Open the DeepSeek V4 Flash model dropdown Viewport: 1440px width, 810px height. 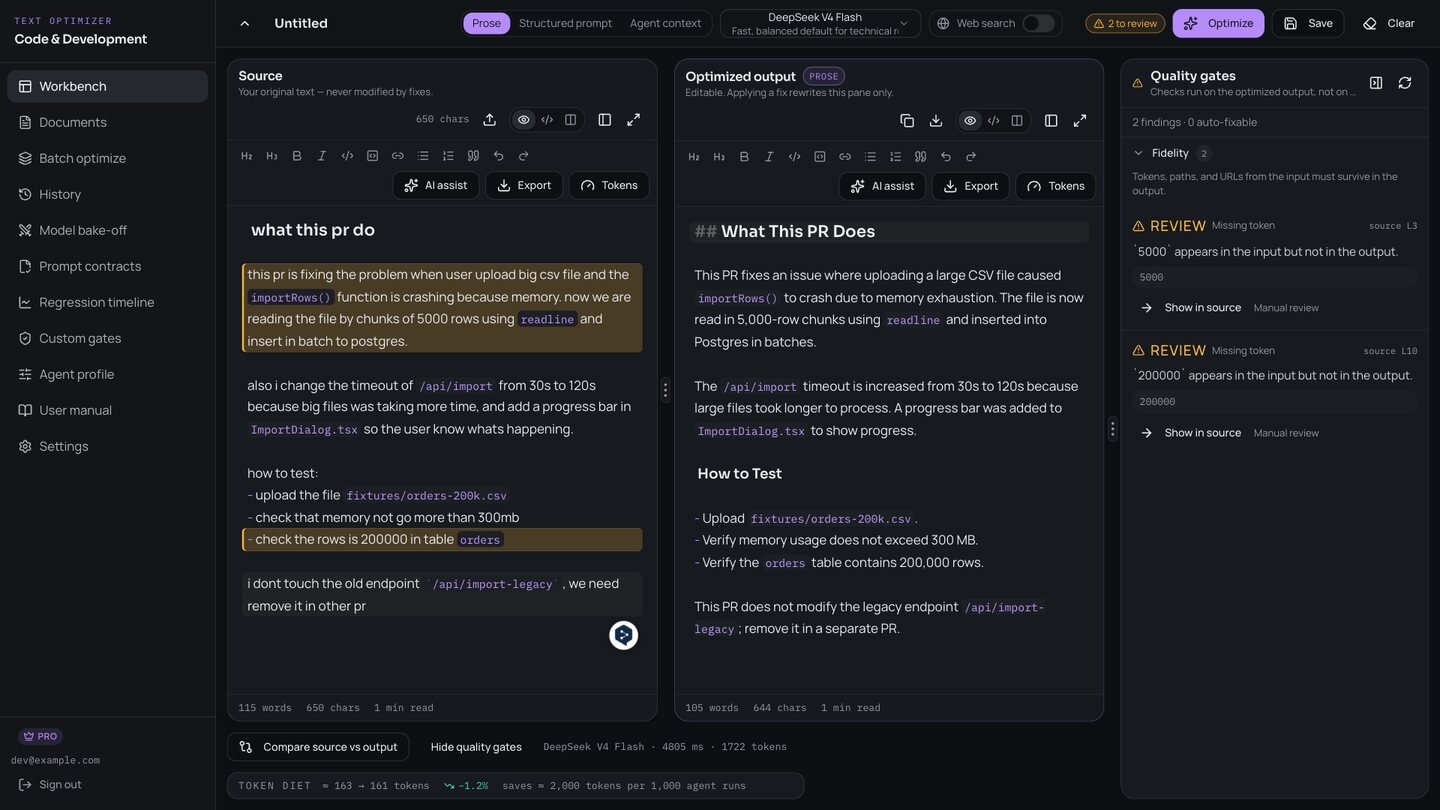[820, 23]
